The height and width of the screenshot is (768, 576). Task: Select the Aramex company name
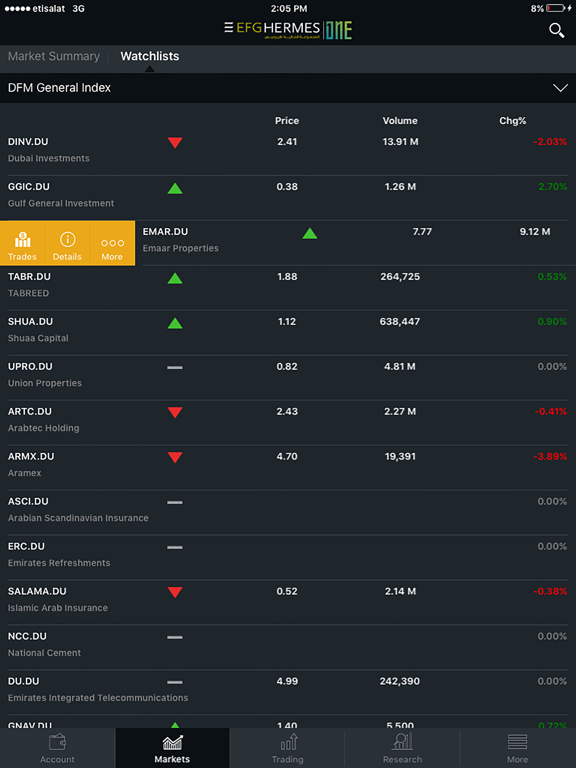pyautogui.click(x=24, y=473)
